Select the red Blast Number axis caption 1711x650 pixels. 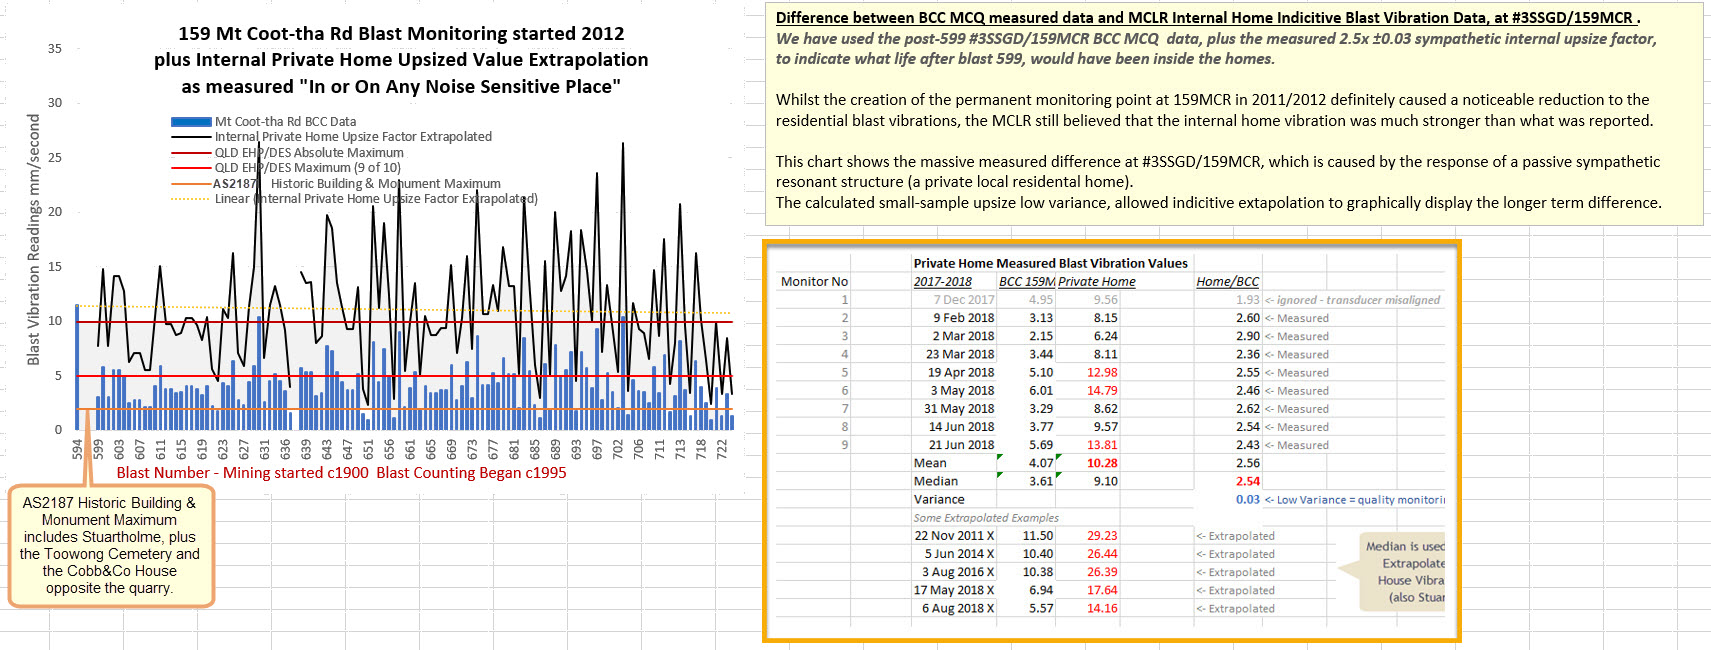341,473
